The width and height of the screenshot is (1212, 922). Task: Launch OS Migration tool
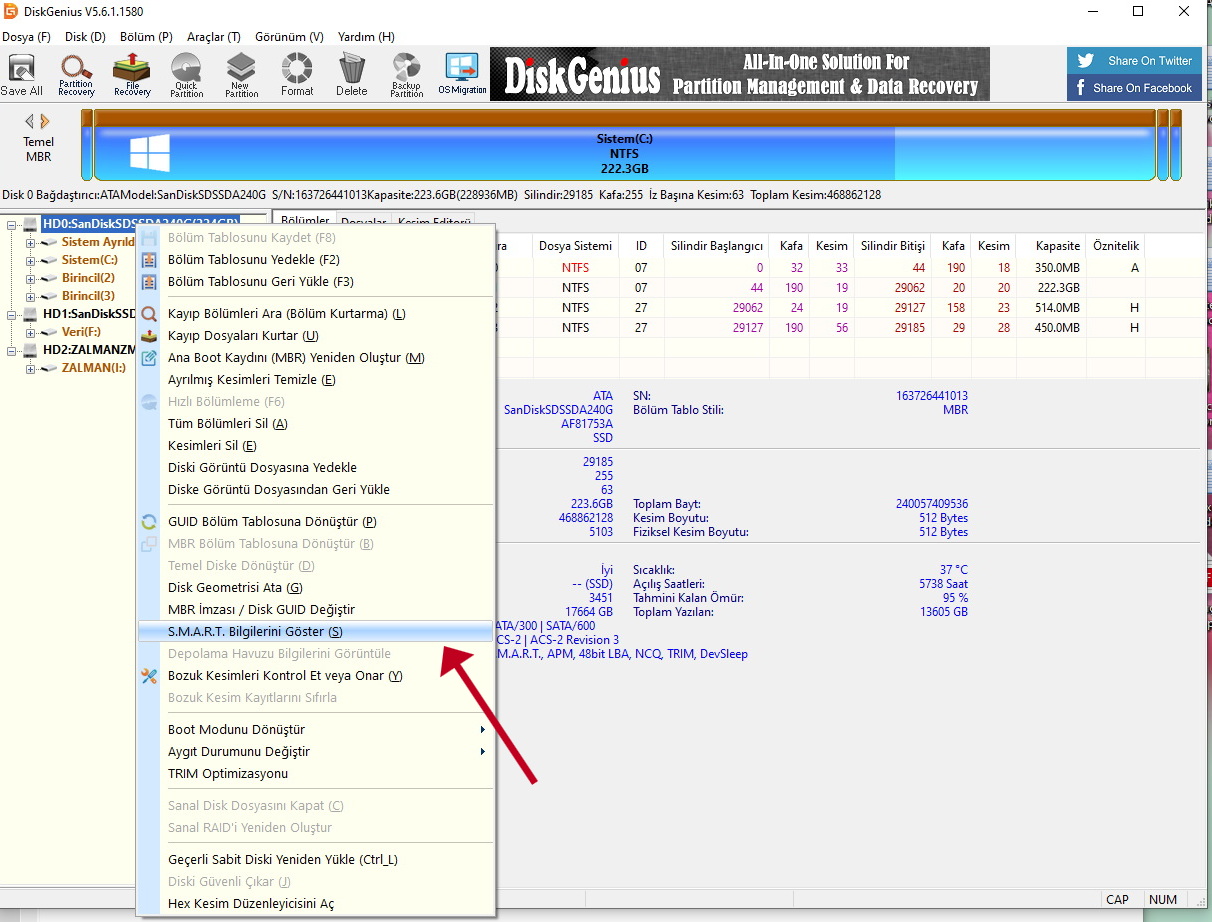coord(462,75)
